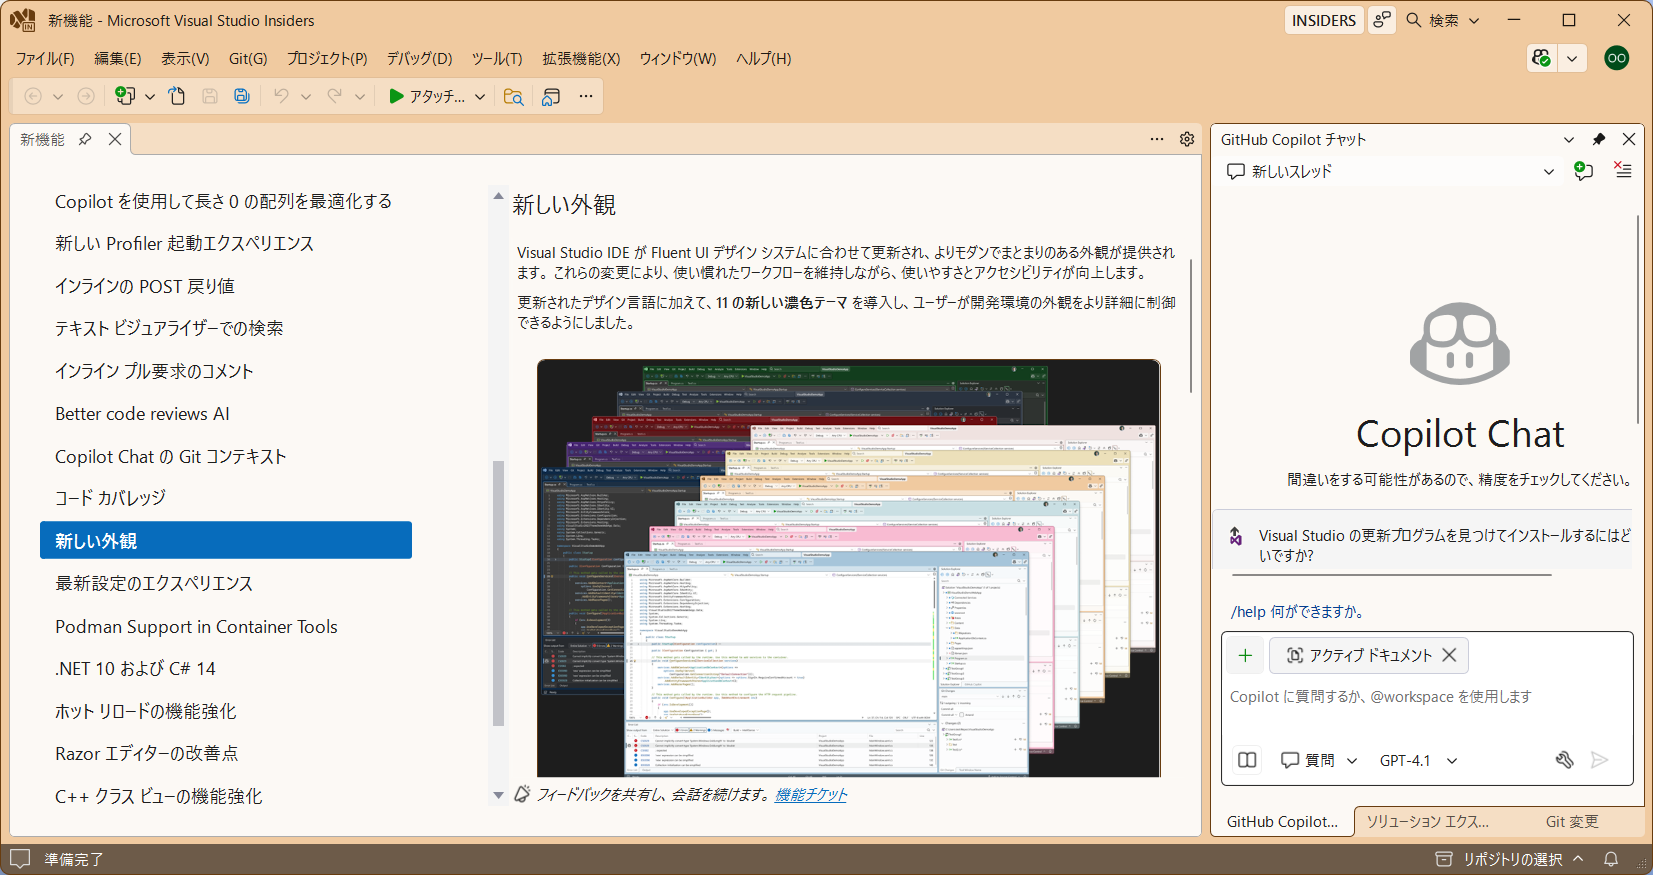
Task: Remove the アクティブ ドキュメント context chip
Action: click(1449, 655)
